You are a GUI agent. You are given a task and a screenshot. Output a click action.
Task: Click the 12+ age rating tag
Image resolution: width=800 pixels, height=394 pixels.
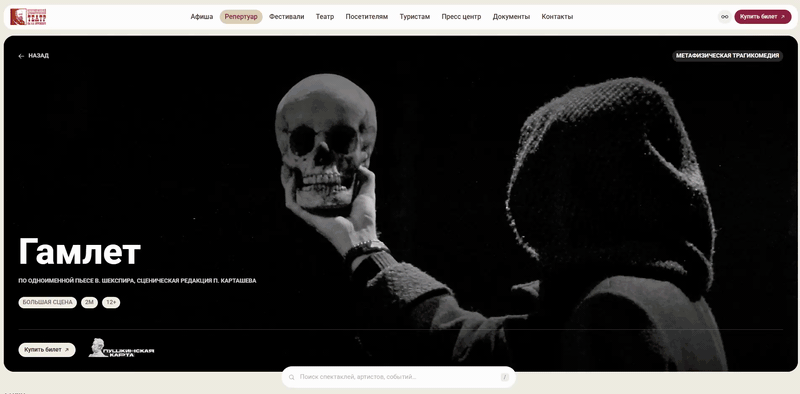pos(111,303)
